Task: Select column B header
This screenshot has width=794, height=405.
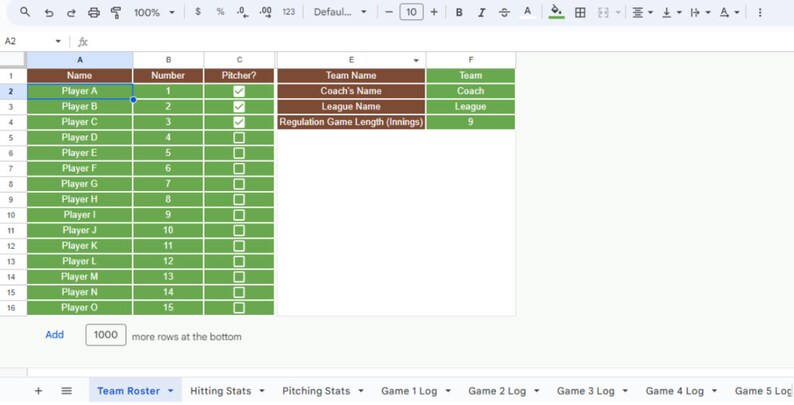Action: [x=168, y=60]
